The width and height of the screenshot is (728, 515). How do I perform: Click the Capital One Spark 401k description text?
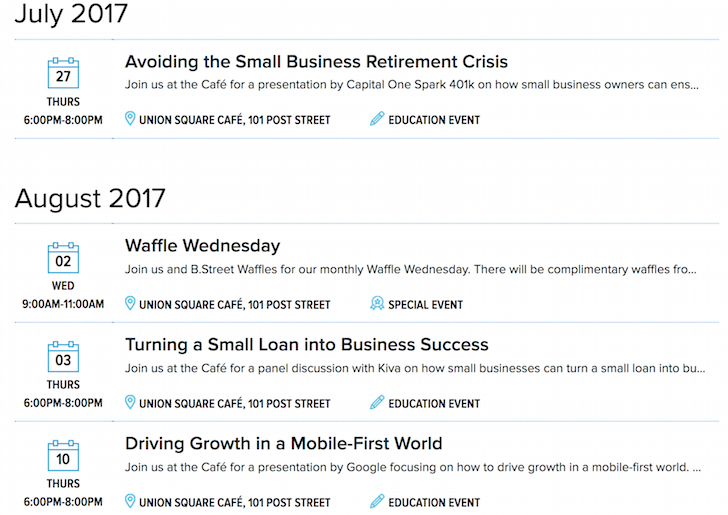pos(411,85)
